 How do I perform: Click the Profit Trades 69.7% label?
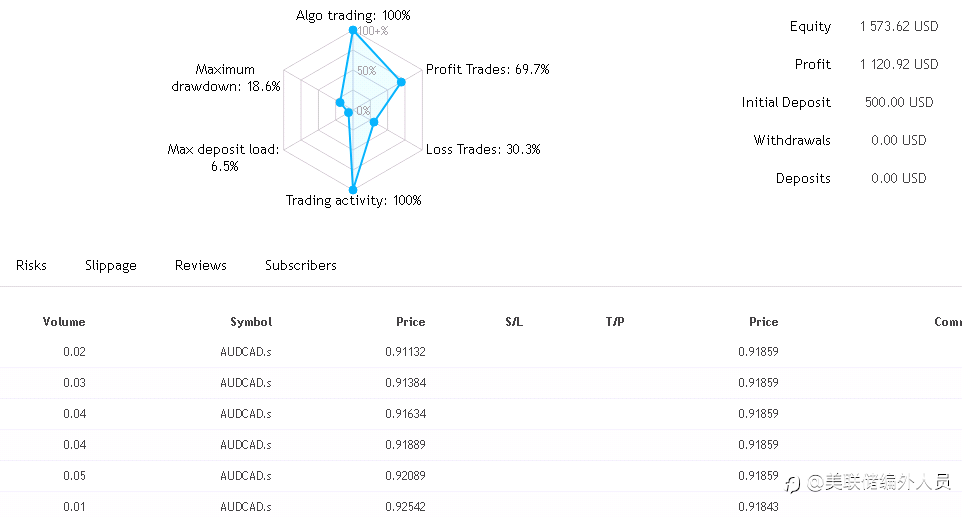[488, 70]
